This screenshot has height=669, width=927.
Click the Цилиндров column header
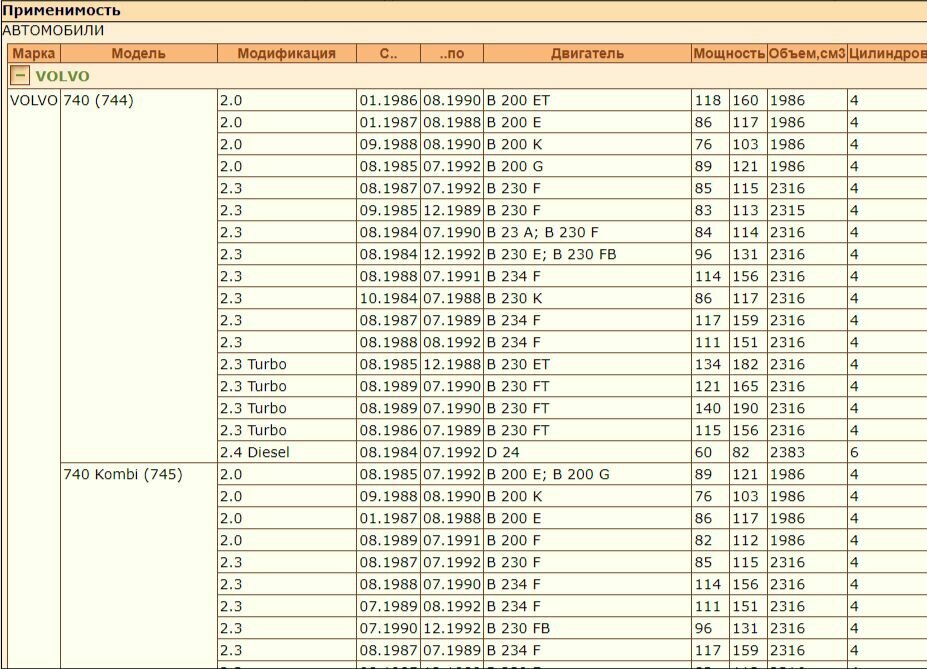point(887,53)
